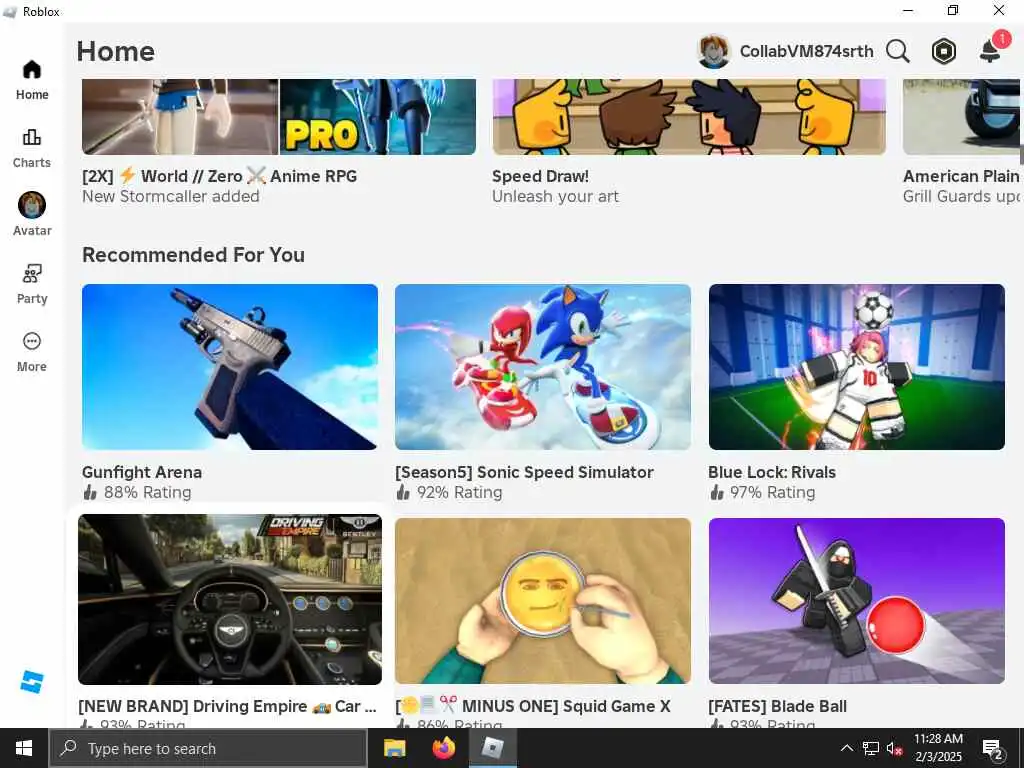The width and height of the screenshot is (1024, 768).
Task: Click the Gunfight Arena title
Action: click(142, 472)
